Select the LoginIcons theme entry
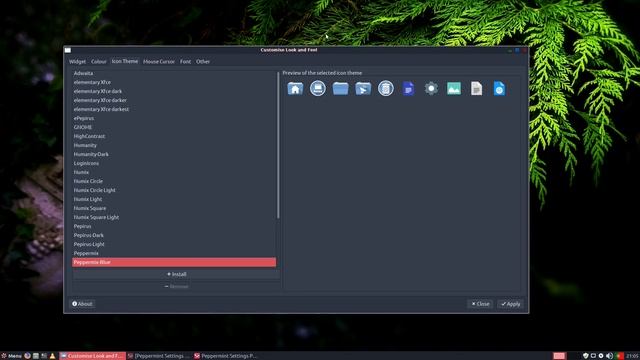 (x=174, y=163)
